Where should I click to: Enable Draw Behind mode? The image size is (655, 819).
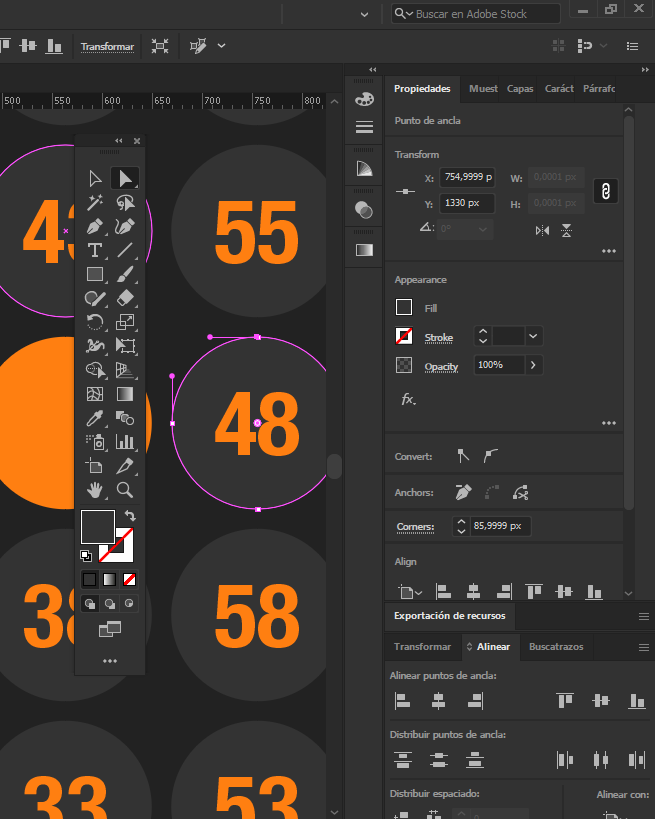(110, 604)
